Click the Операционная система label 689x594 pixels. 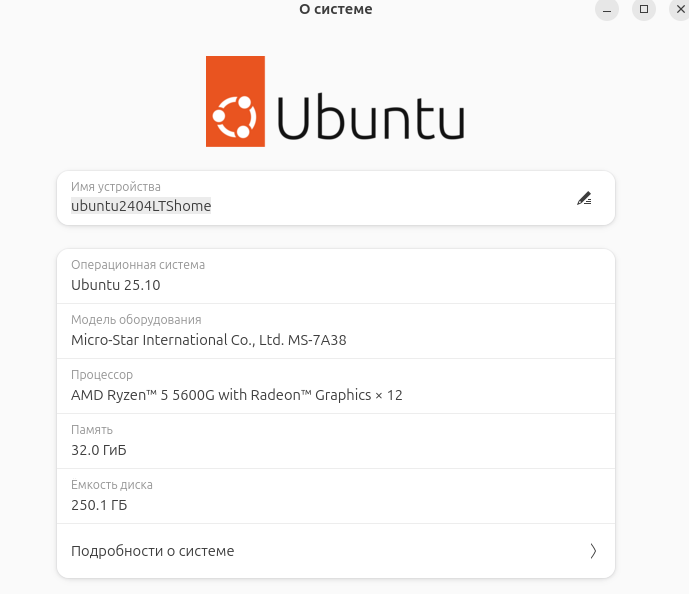click(x=138, y=265)
